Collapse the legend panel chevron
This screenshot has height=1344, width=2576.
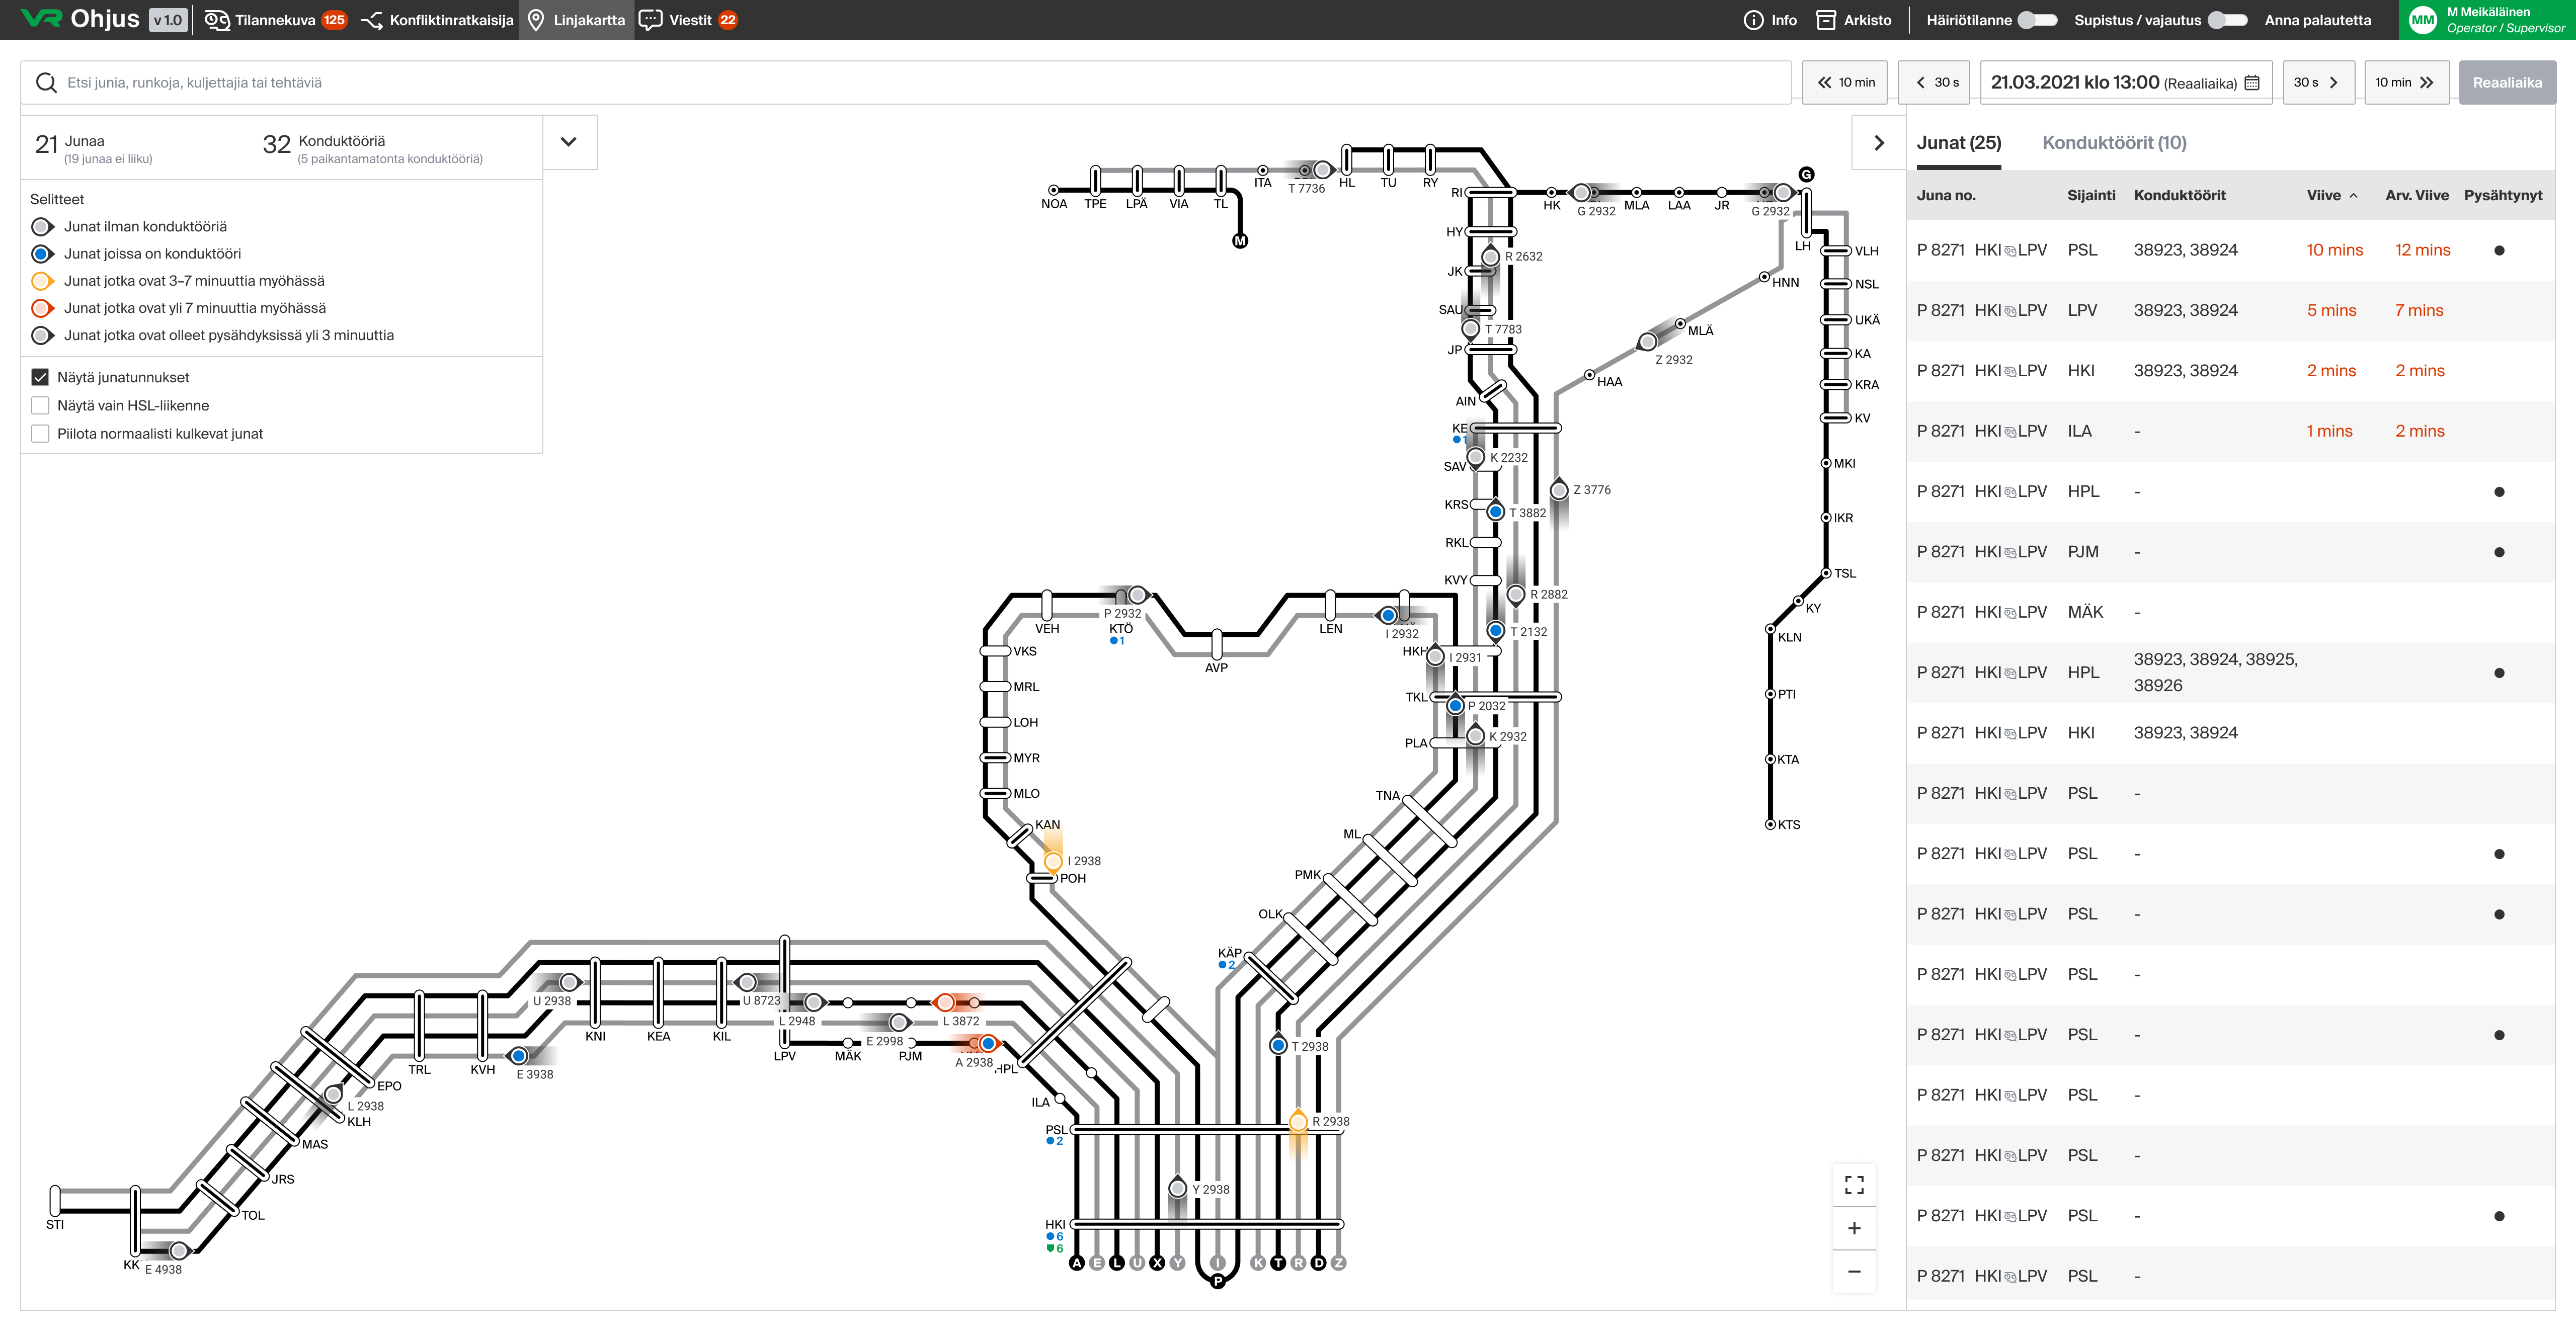click(569, 142)
